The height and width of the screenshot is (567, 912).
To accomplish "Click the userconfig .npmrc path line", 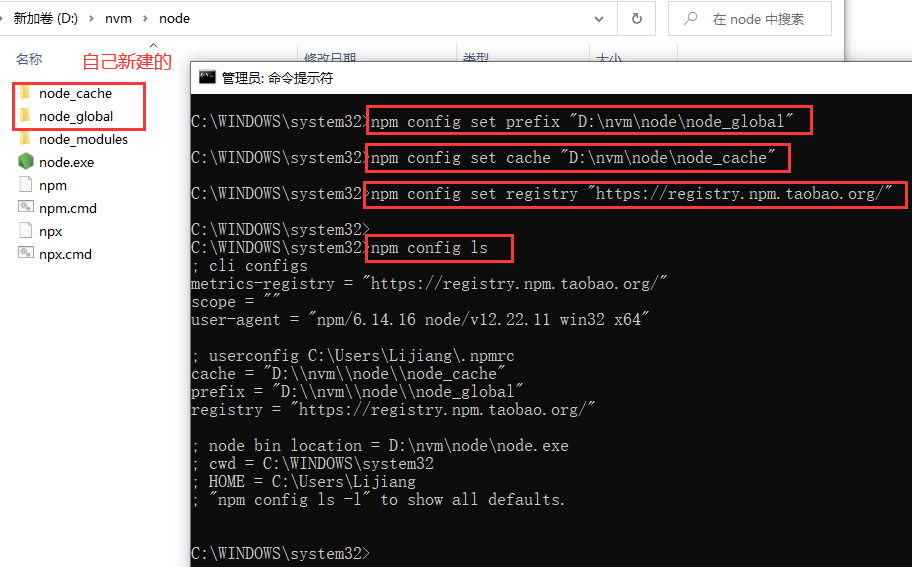I will (352, 356).
